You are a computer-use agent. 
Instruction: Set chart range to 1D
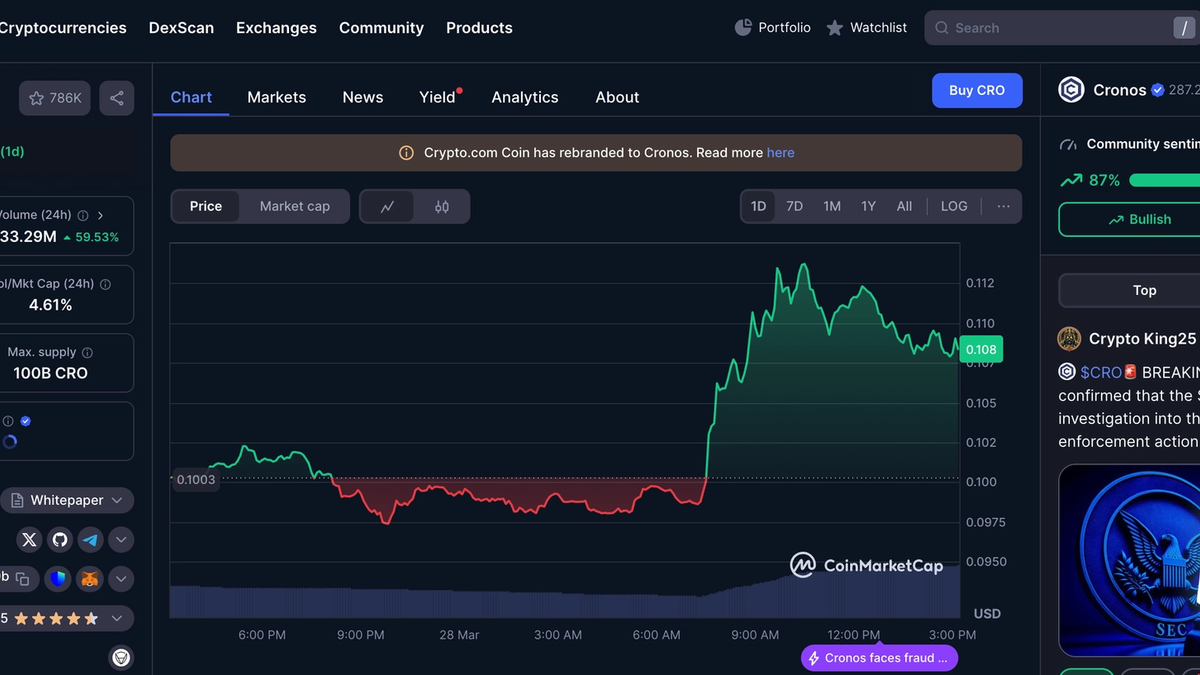758,206
